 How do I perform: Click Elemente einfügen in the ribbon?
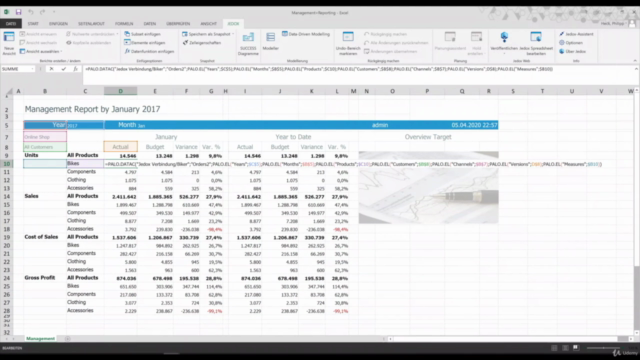click(x=144, y=42)
